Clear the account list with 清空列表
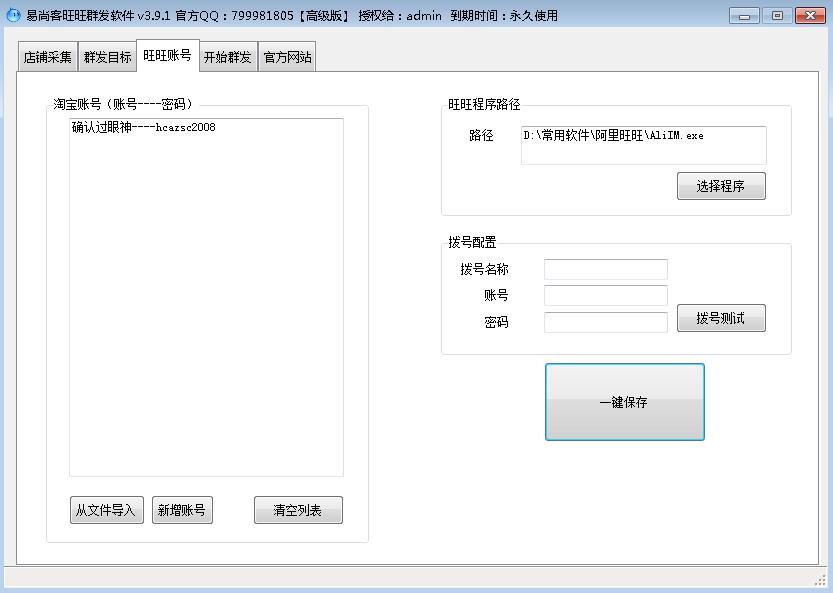This screenshot has height=593, width=833. pos(298,510)
